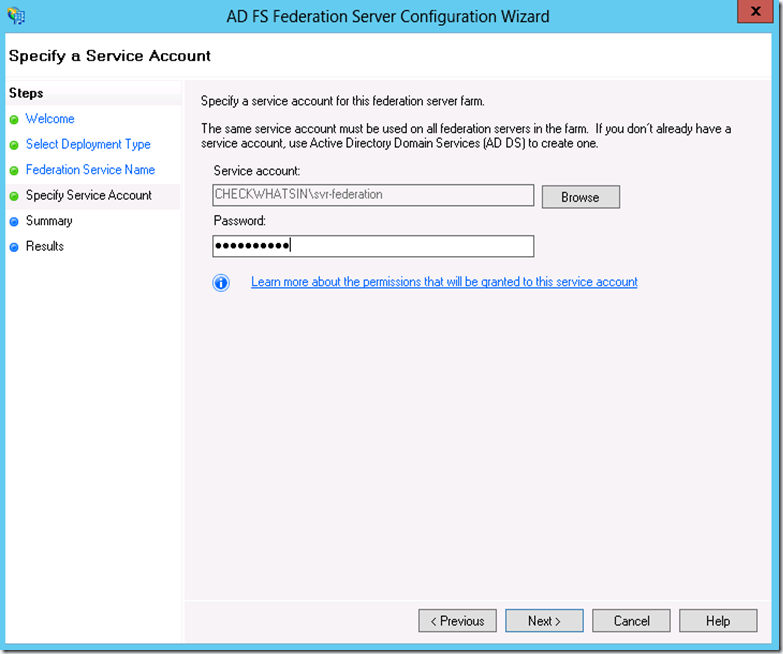Go to the Welcome step
The width and height of the screenshot is (783, 654).
[50, 119]
